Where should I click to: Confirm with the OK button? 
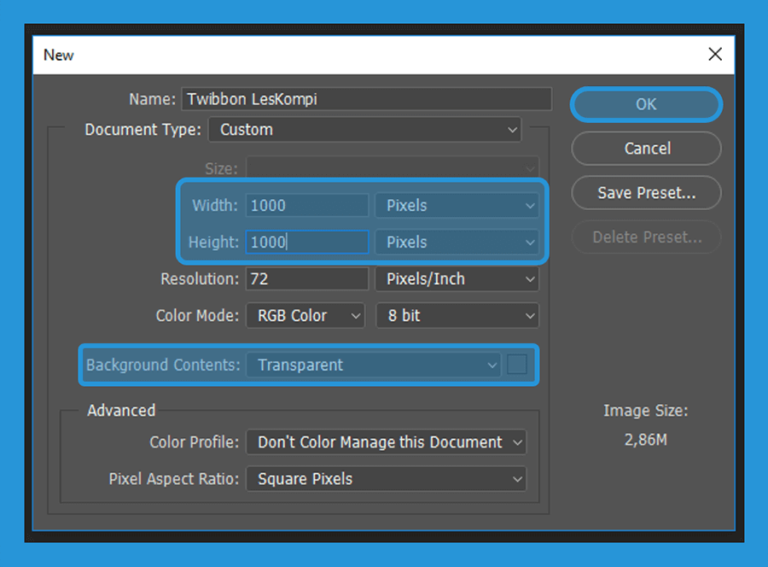tap(646, 104)
